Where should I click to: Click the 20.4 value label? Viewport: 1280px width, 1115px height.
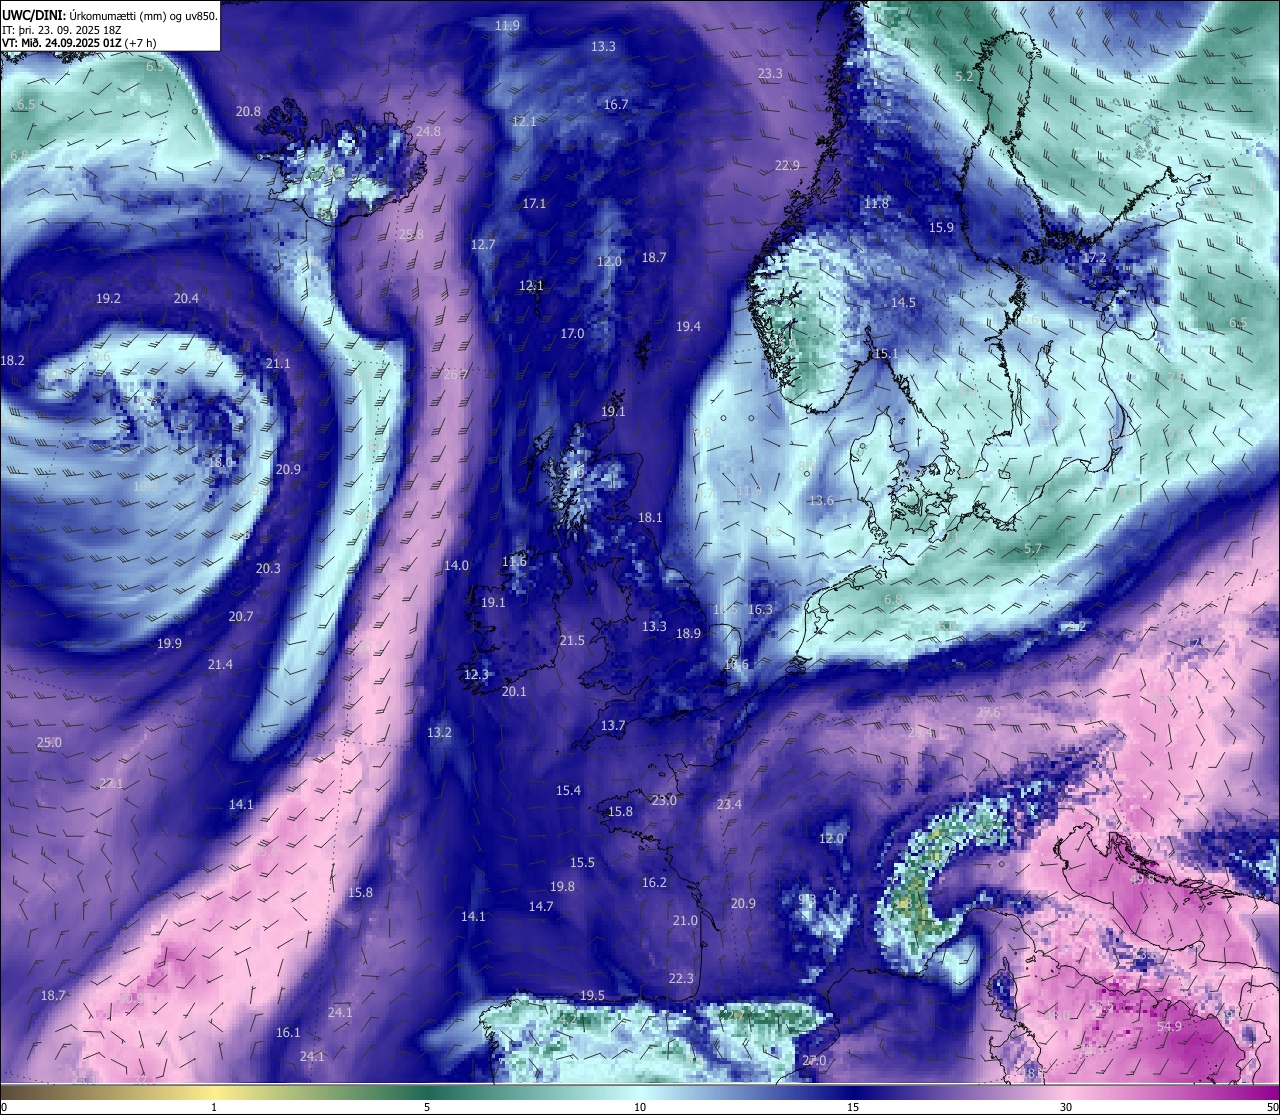tap(186, 298)
